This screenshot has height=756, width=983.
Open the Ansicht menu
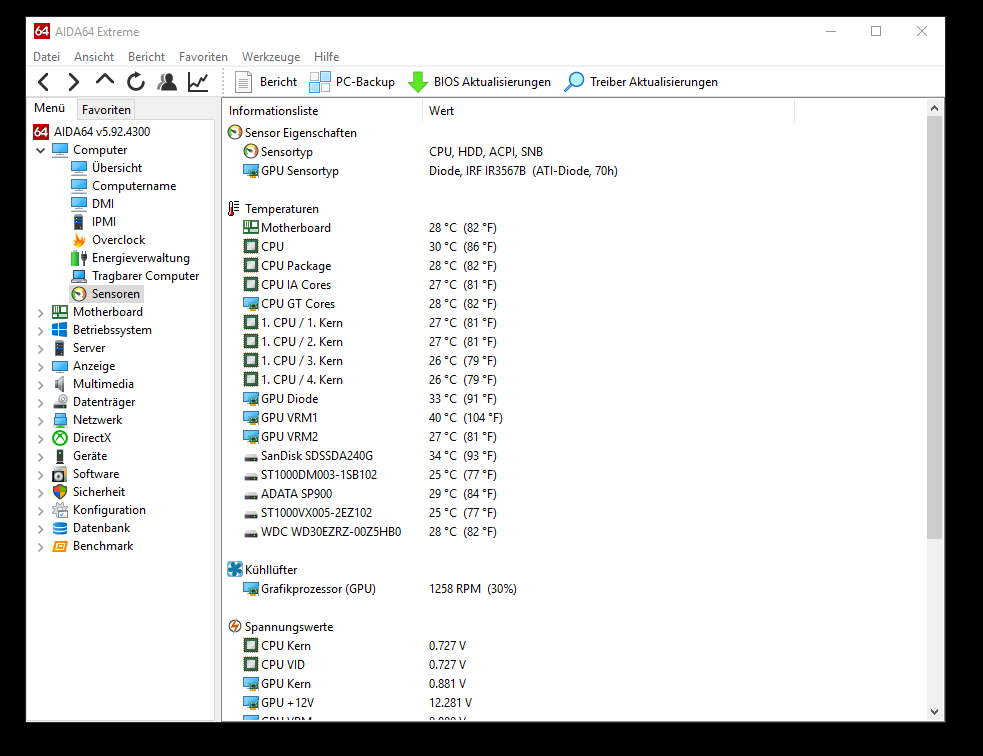coord(94,56)
